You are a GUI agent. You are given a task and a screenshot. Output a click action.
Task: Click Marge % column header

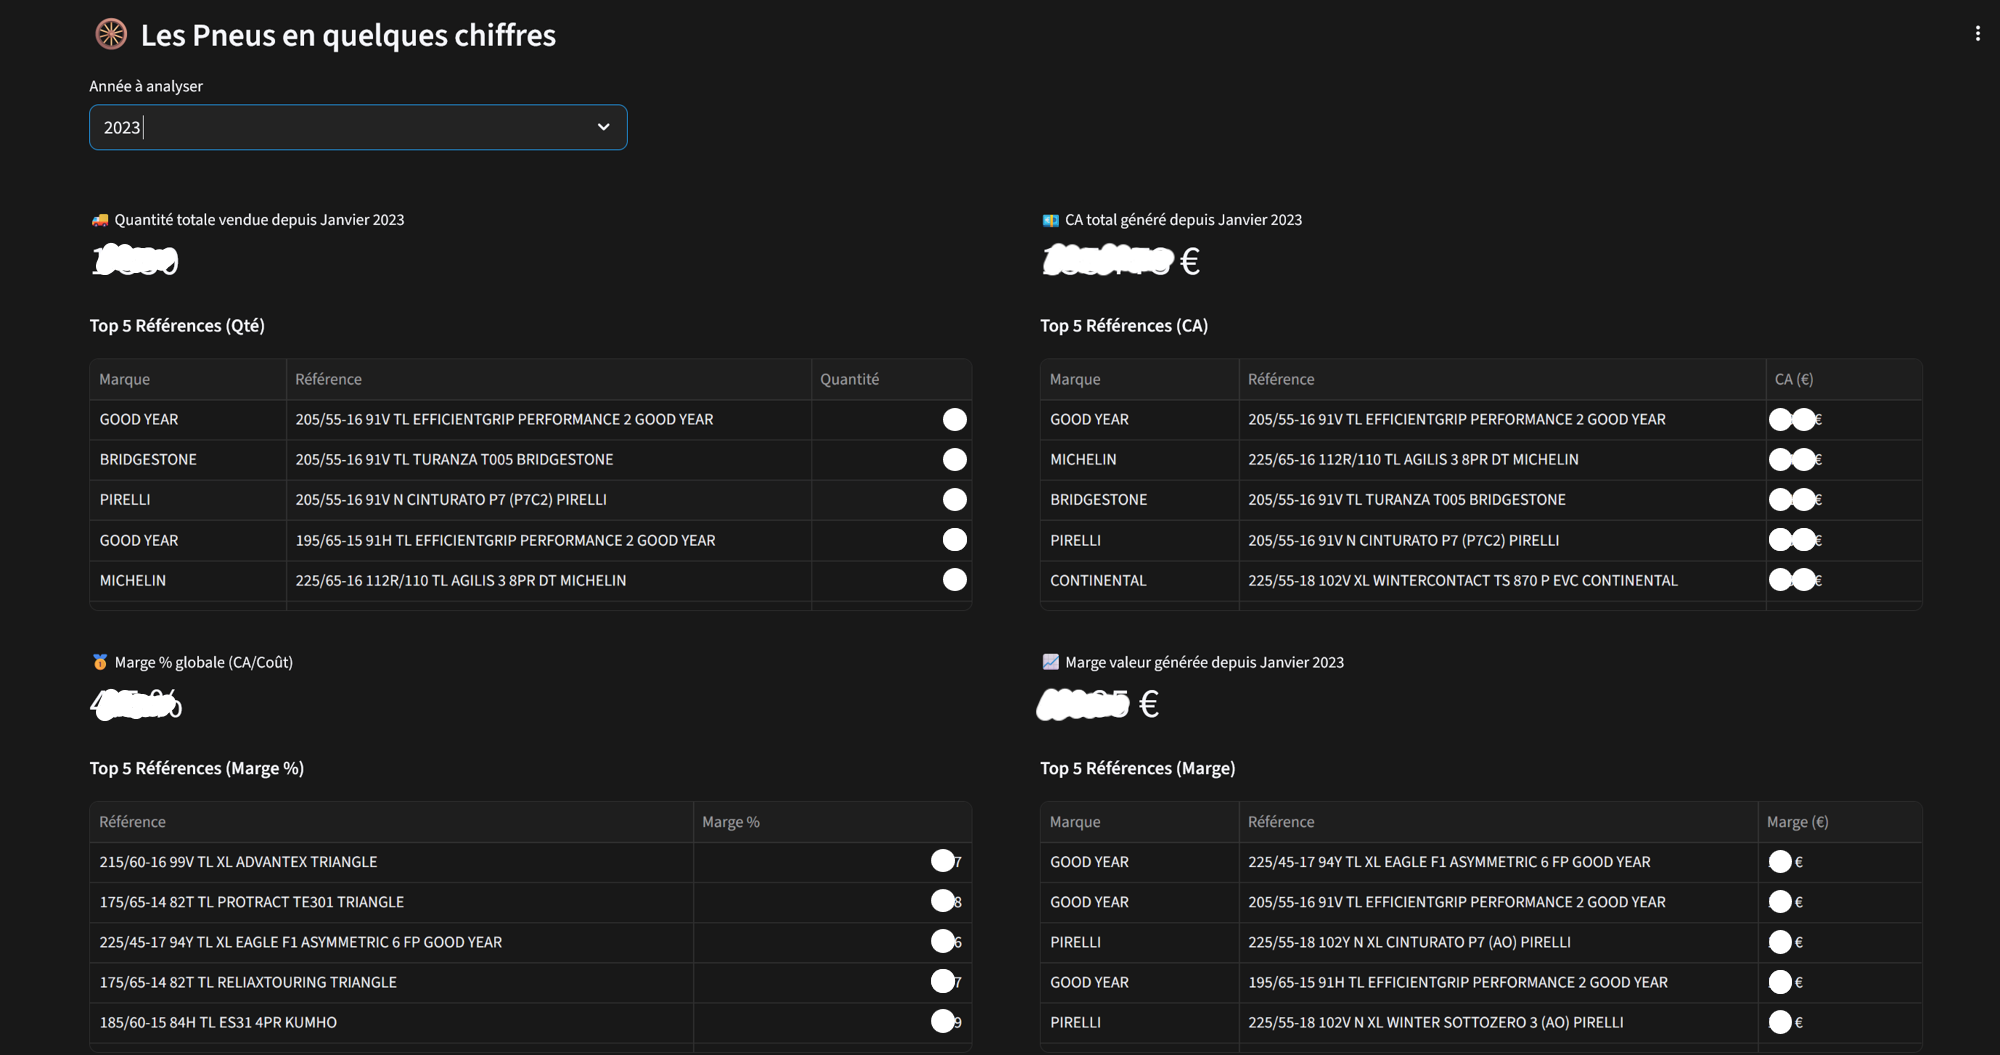click(731, 822)
